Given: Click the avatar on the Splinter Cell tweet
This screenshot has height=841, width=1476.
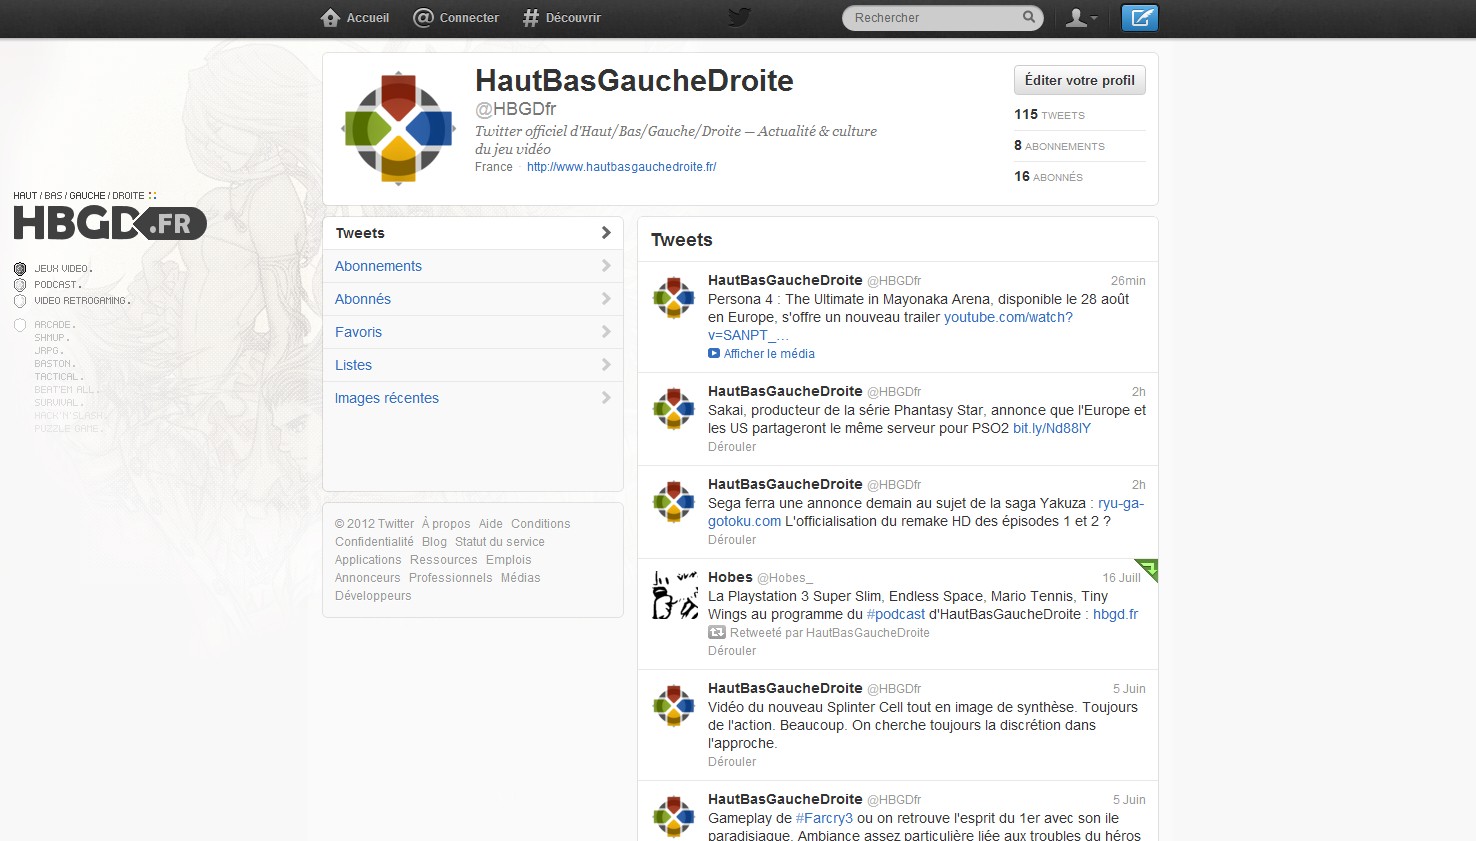Looking at the screenshot, I should click(x=673, y=705).
